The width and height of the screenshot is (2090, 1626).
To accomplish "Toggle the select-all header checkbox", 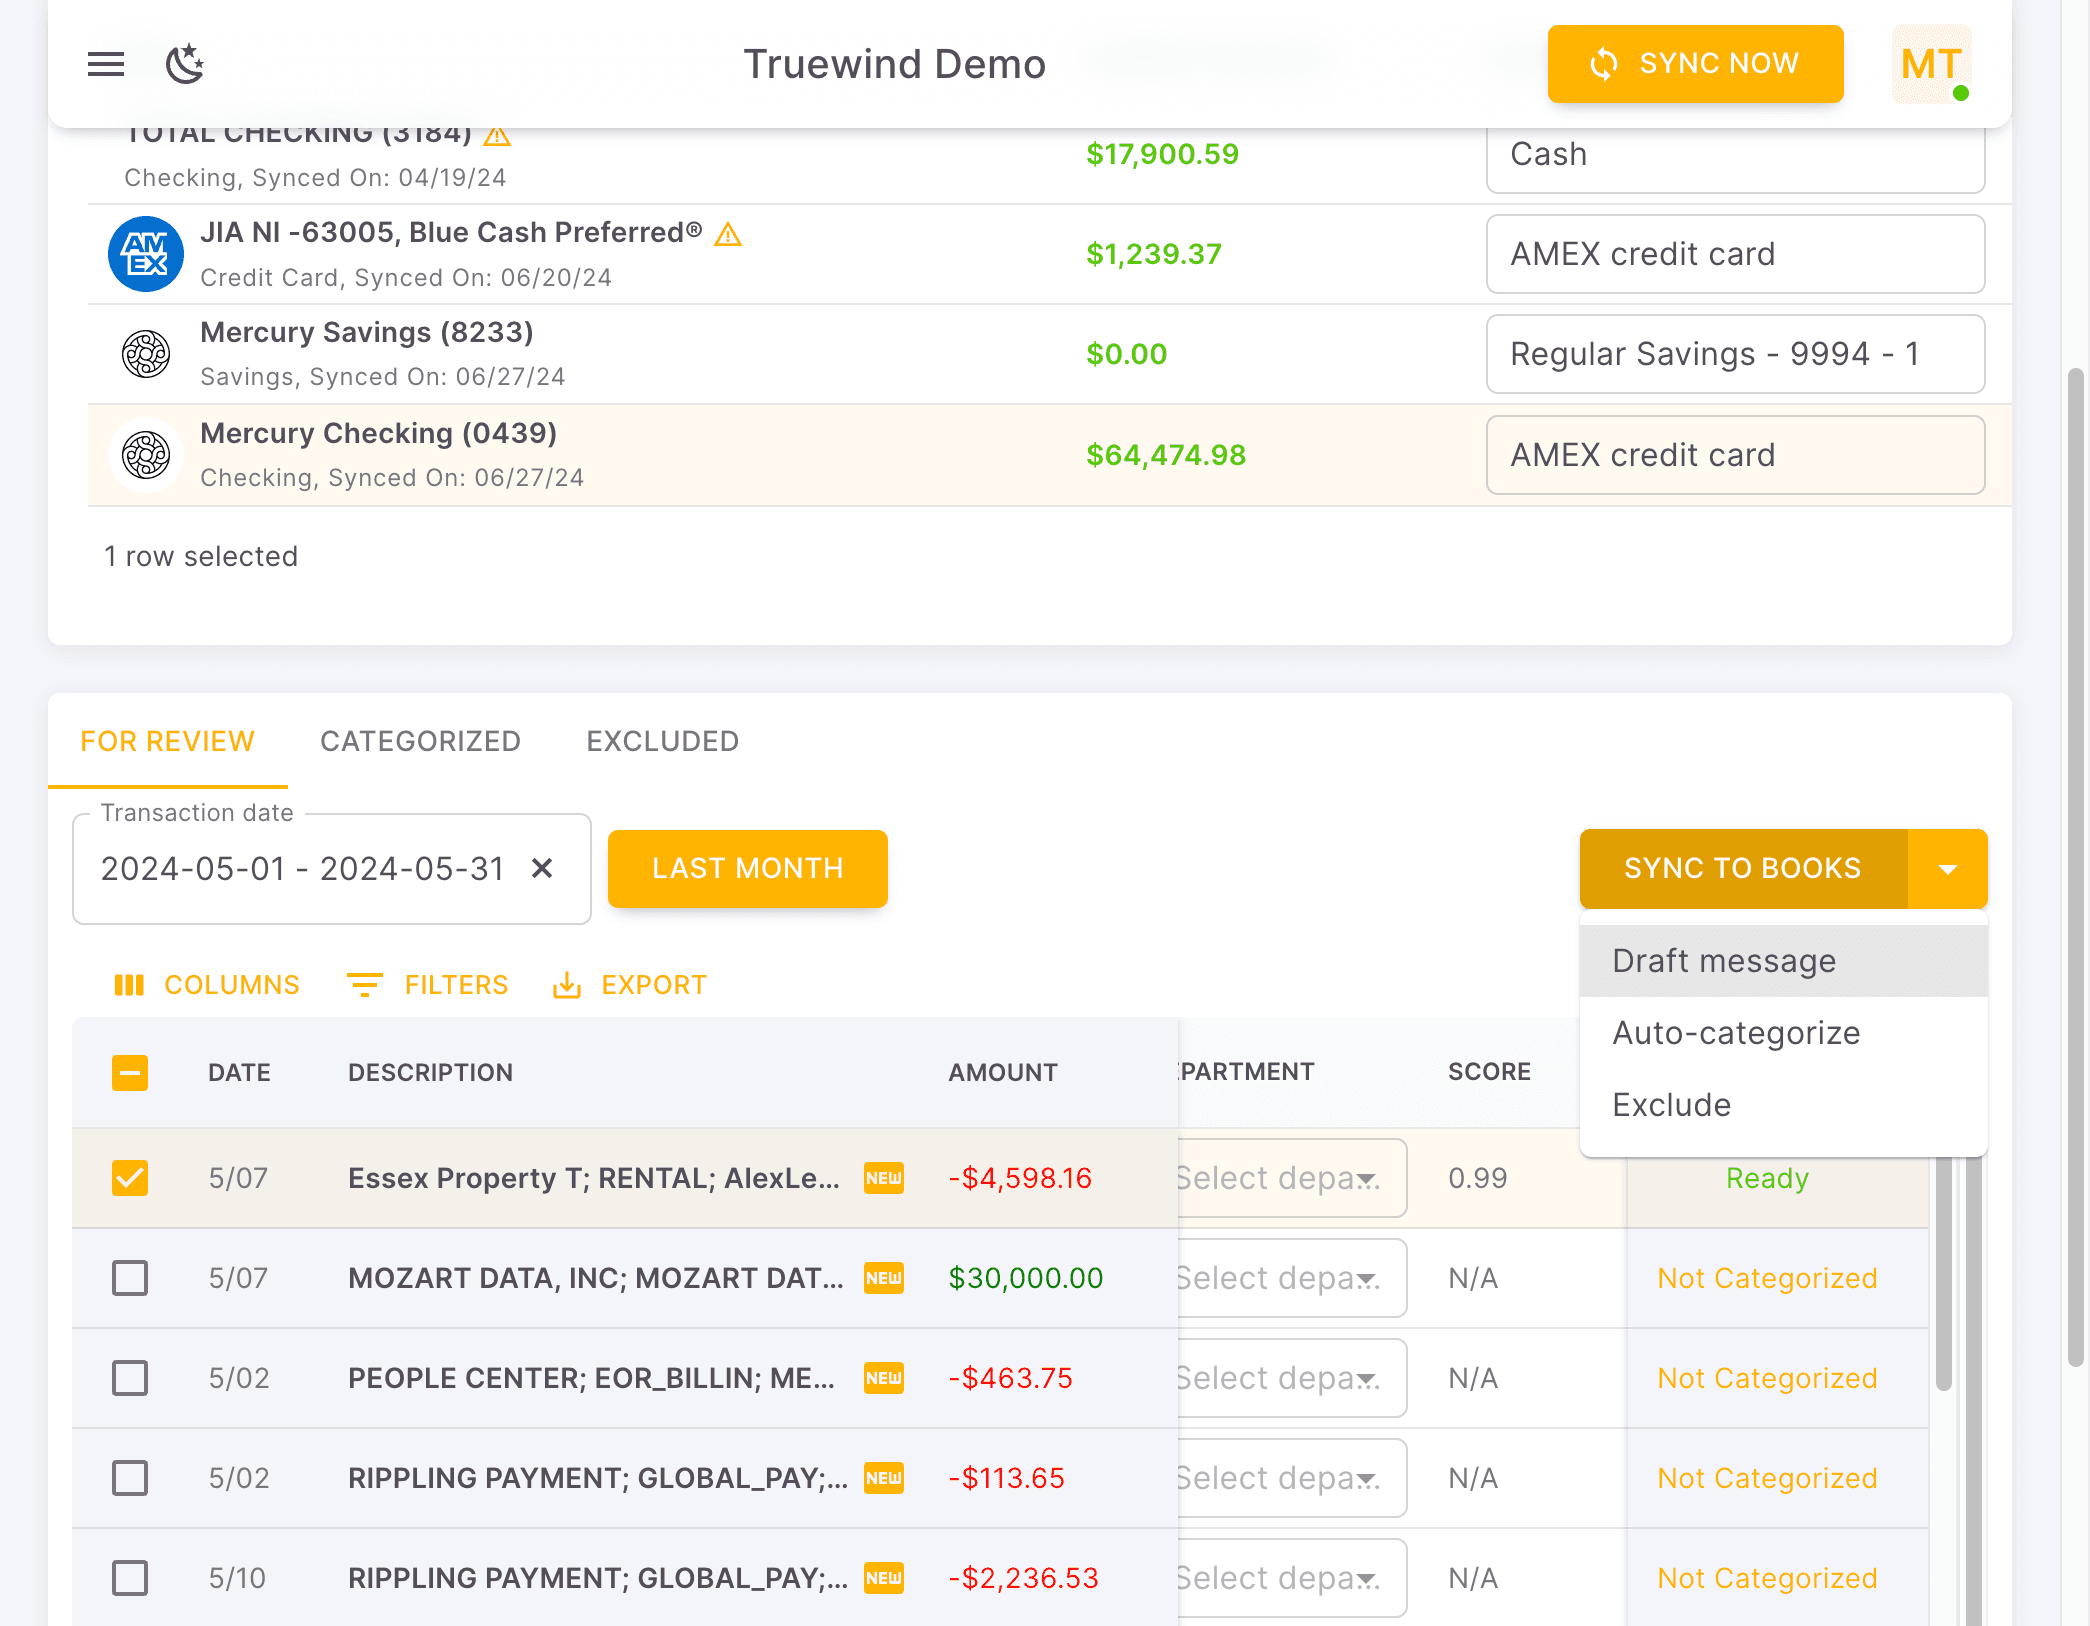I will [x=130, y=1073].
